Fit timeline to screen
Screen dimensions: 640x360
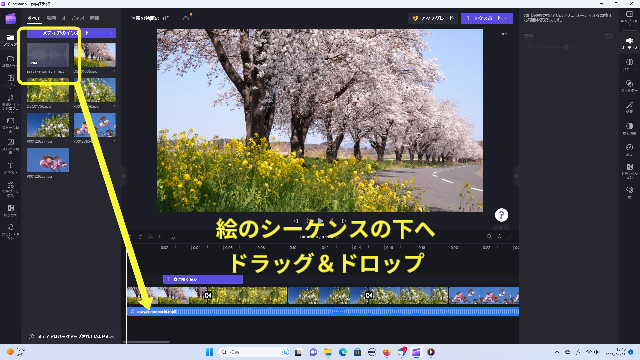point(510,236)
